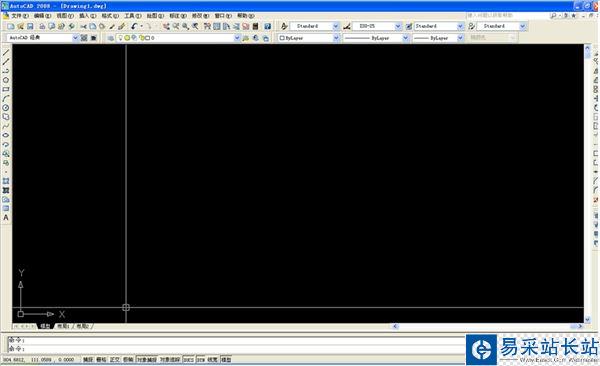Open the 视图 (View) menu
600x366 pixels.
point(65,16)
